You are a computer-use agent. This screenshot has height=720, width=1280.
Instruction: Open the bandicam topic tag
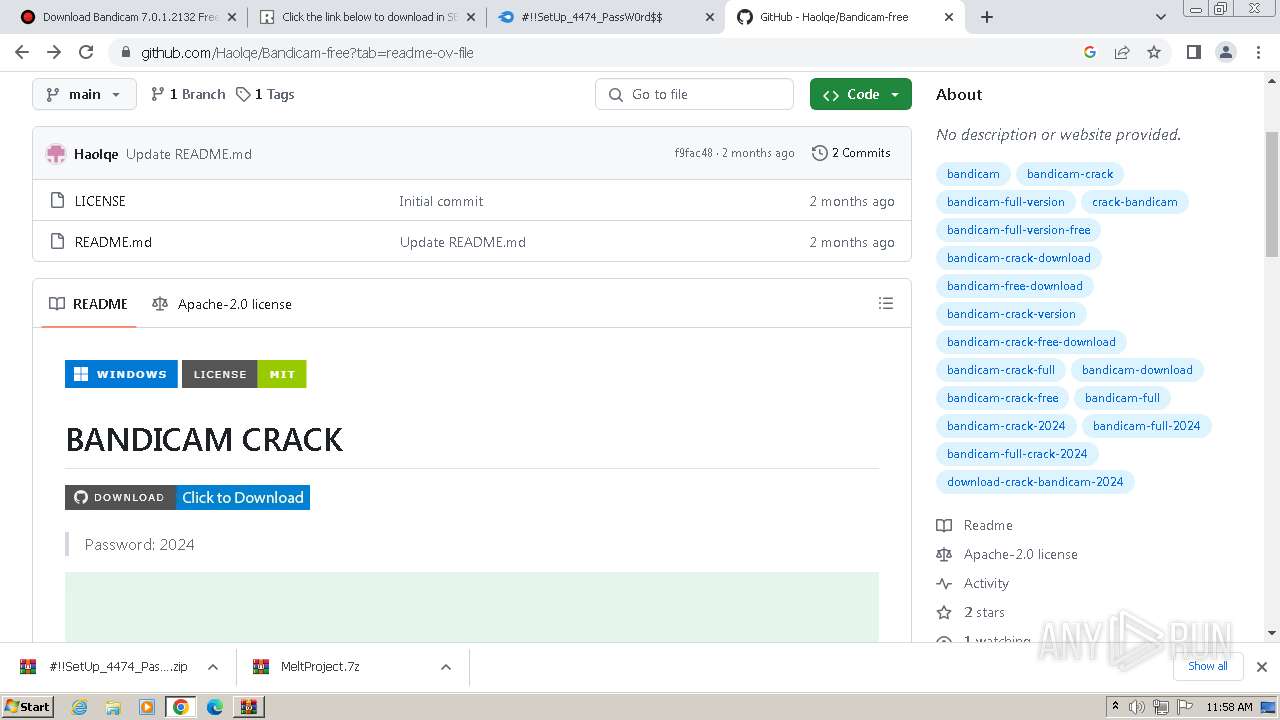click(x=973, y=174)
